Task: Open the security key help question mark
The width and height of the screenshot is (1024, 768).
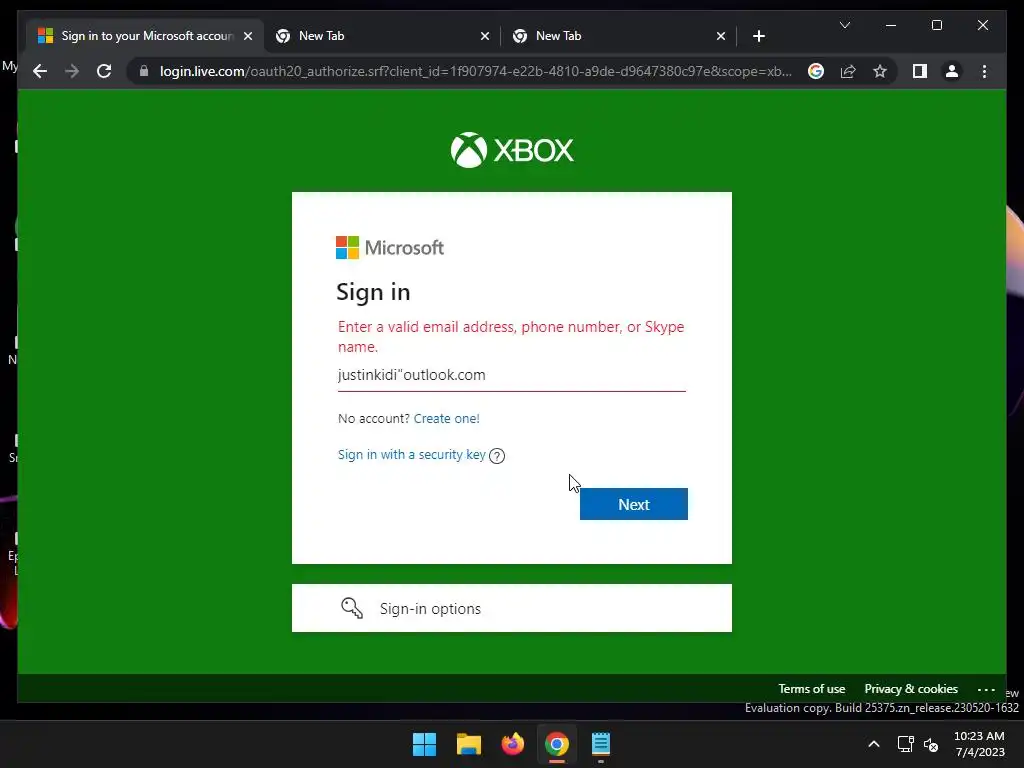Action: click(497, 456)
